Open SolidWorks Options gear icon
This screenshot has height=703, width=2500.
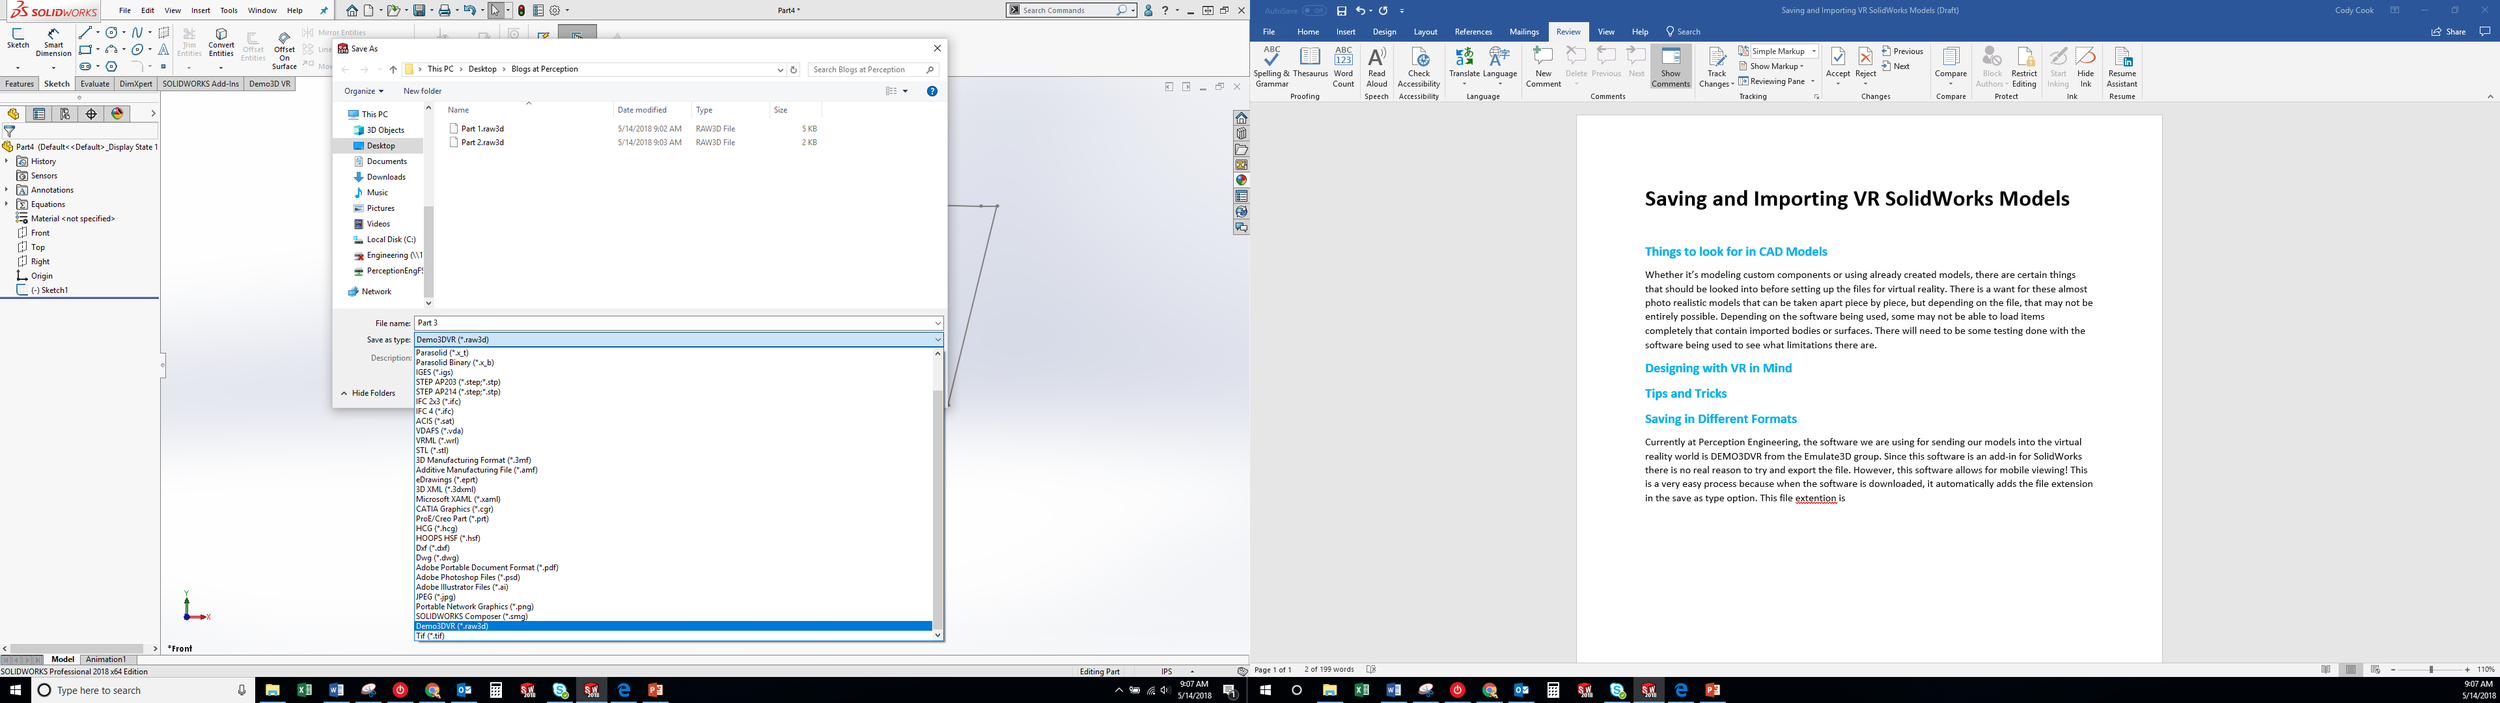tap(556, 10)
